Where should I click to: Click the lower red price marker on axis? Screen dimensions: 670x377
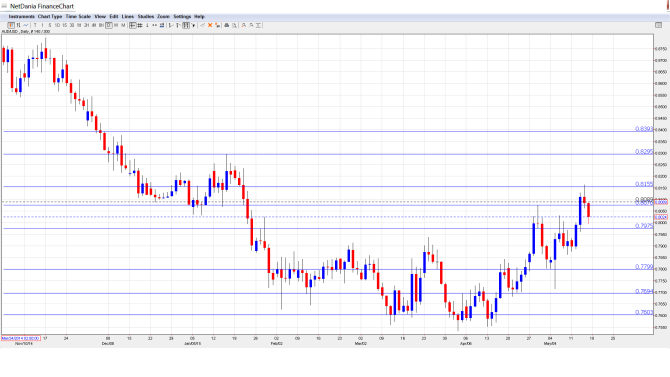coord(661,217)
